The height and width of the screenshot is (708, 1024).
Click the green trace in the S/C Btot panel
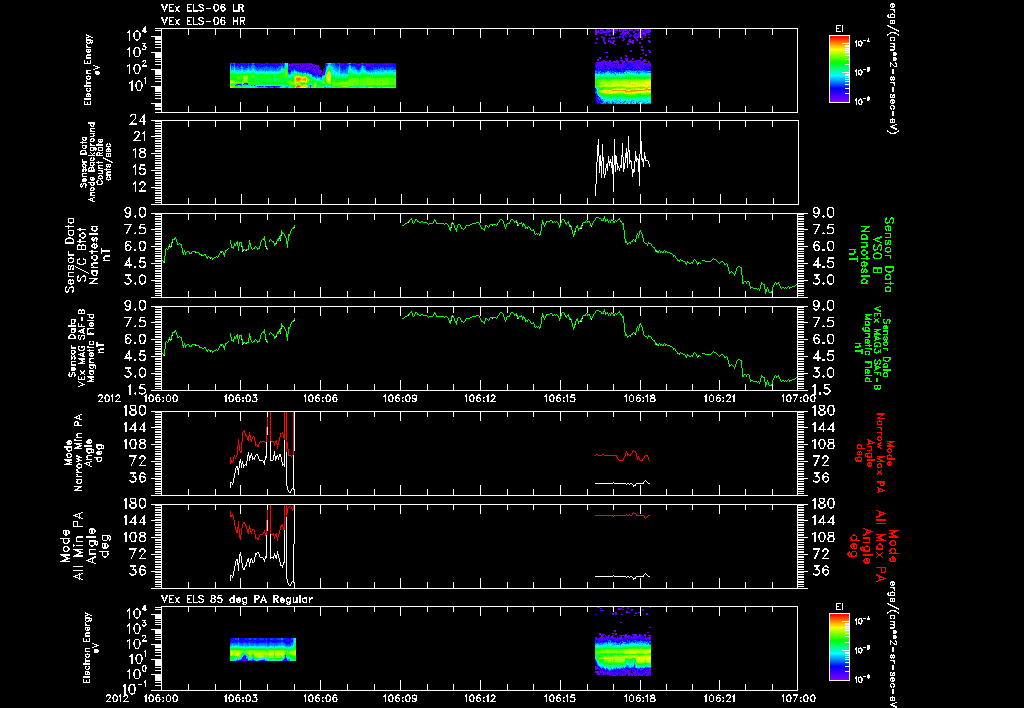pyautogui.click(x=479, y=255)
